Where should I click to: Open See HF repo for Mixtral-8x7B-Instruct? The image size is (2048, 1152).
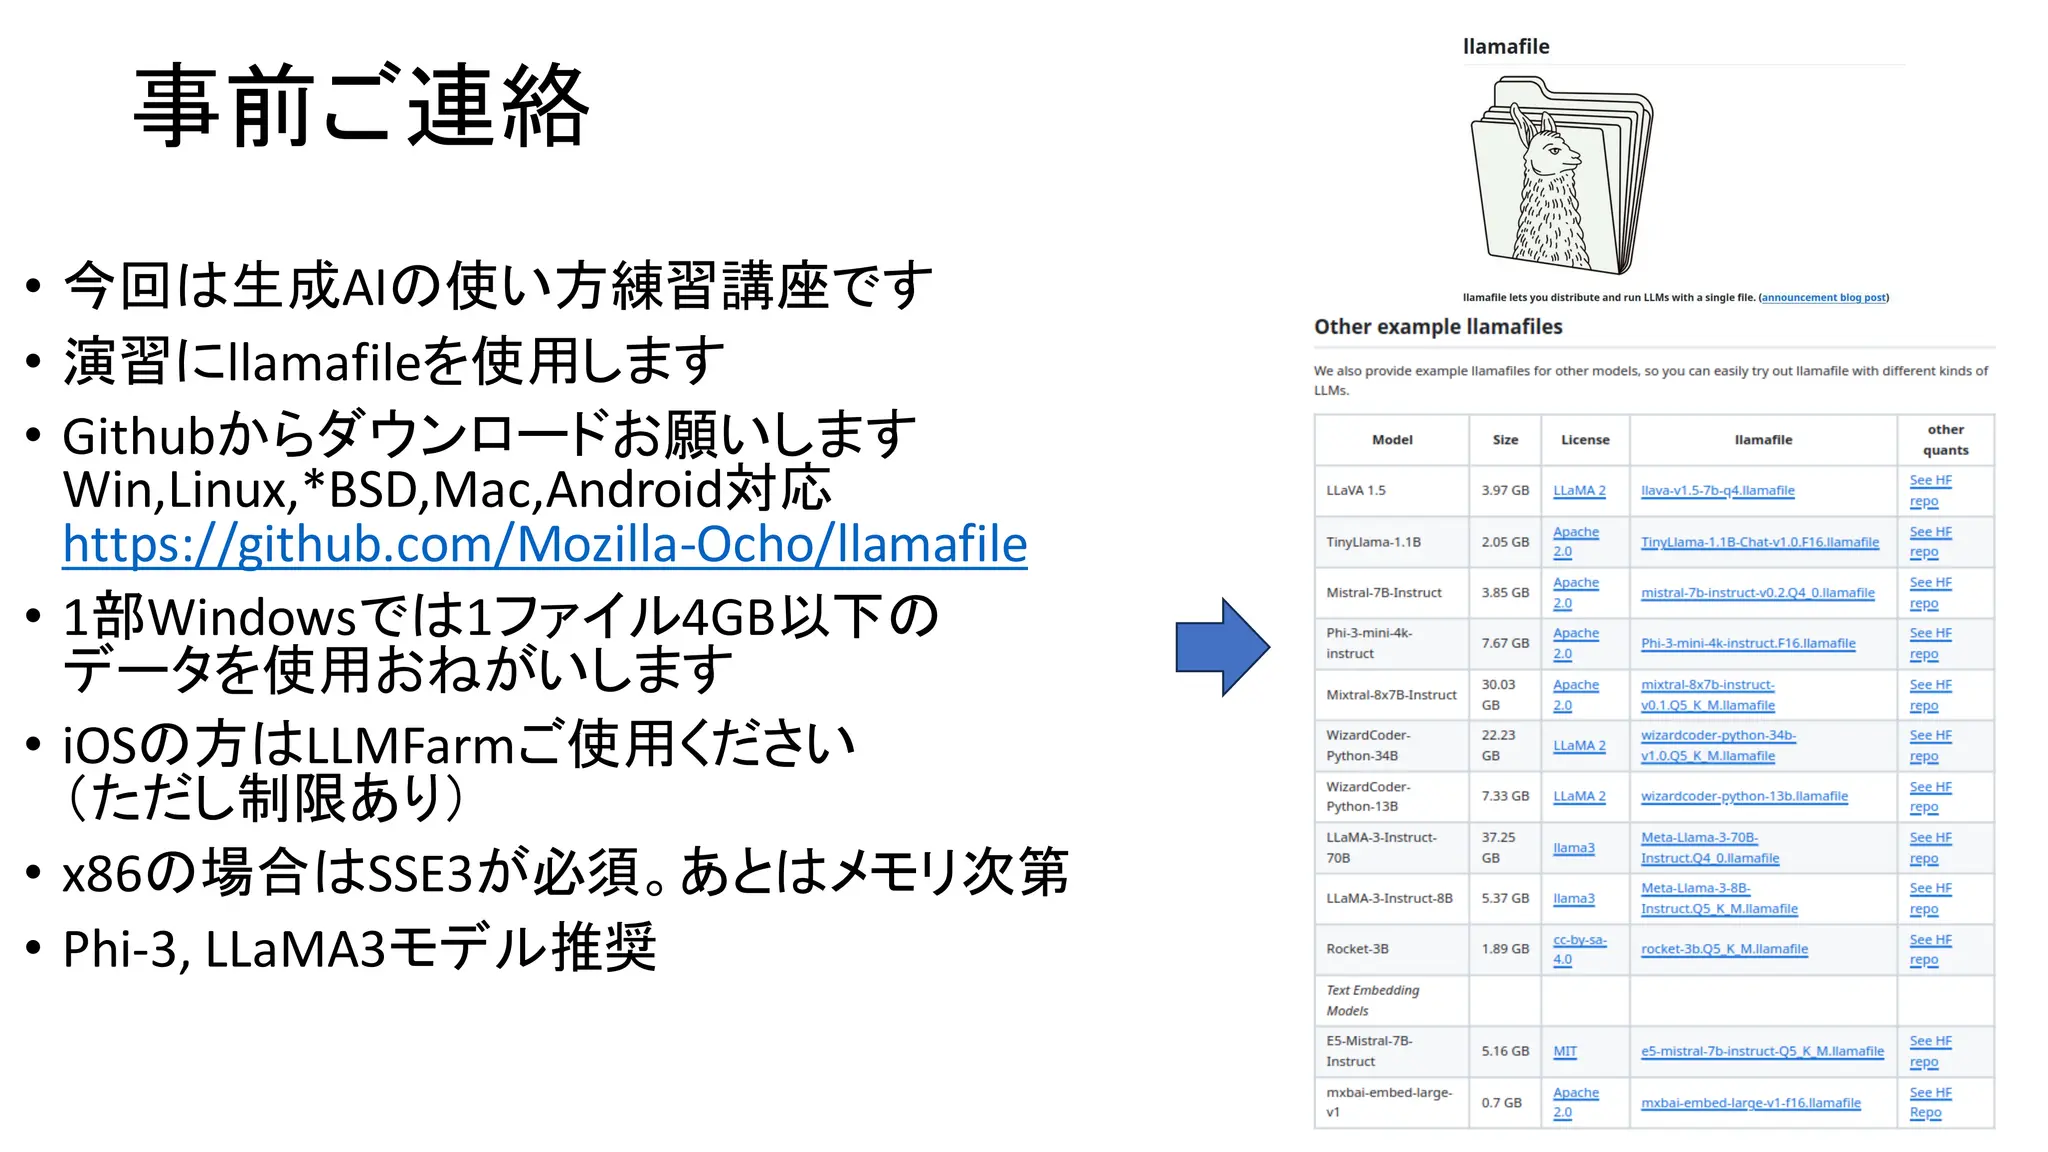(1930, 695)
